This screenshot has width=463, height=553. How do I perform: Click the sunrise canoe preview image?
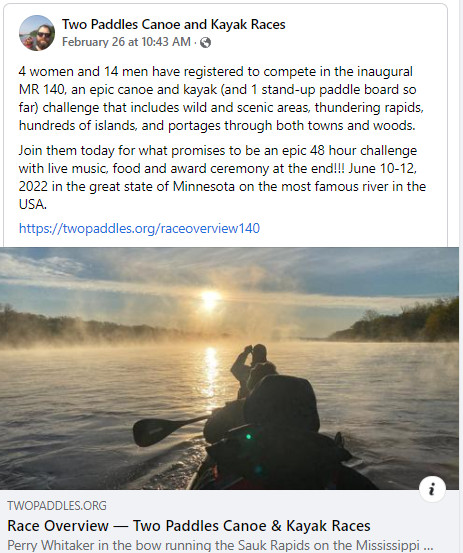(229, 368)
